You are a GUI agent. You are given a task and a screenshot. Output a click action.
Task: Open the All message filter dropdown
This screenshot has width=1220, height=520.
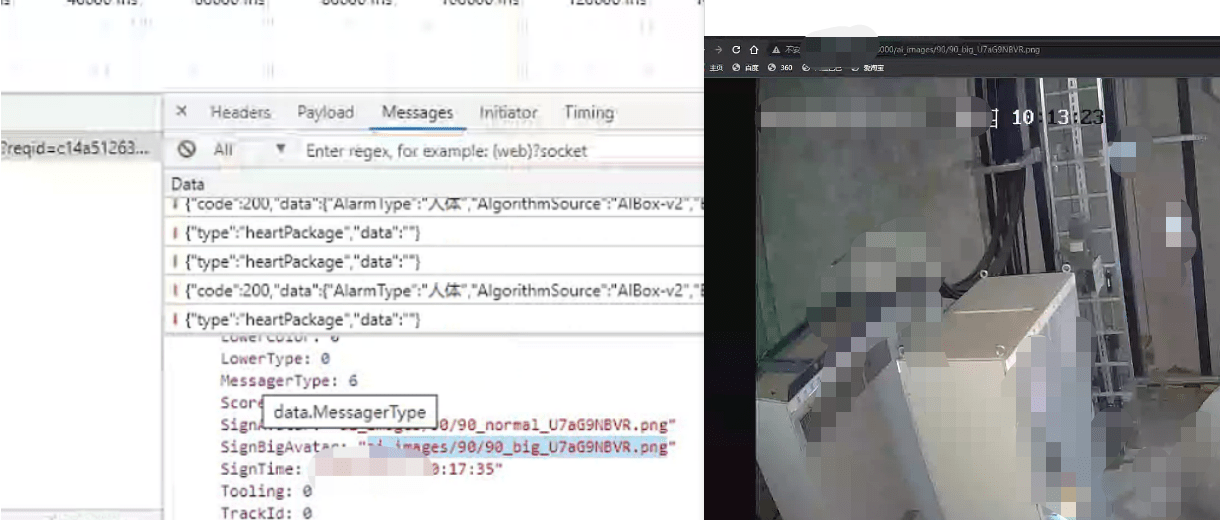pos(250,150)
